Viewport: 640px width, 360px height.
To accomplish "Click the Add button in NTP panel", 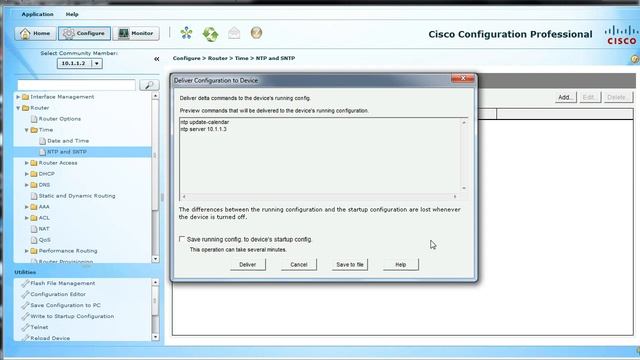I will point(566,97).
